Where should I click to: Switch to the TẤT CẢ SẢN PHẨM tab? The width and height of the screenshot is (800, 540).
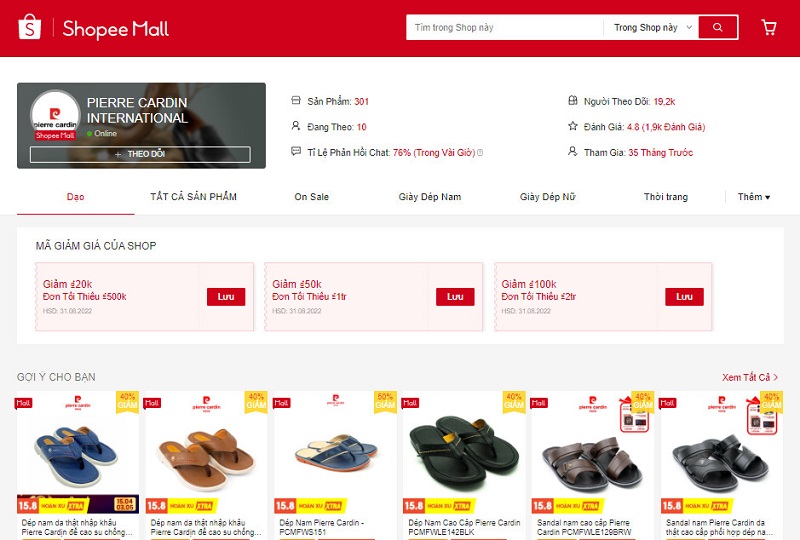193,197
